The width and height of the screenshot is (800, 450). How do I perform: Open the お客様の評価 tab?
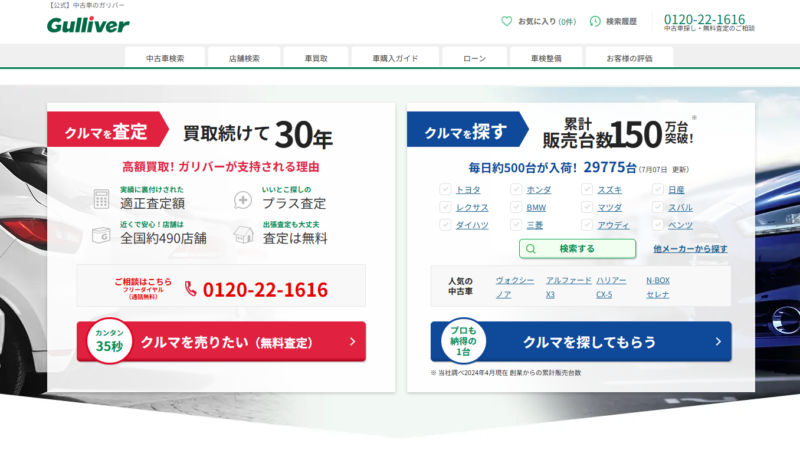coord(629,58)
